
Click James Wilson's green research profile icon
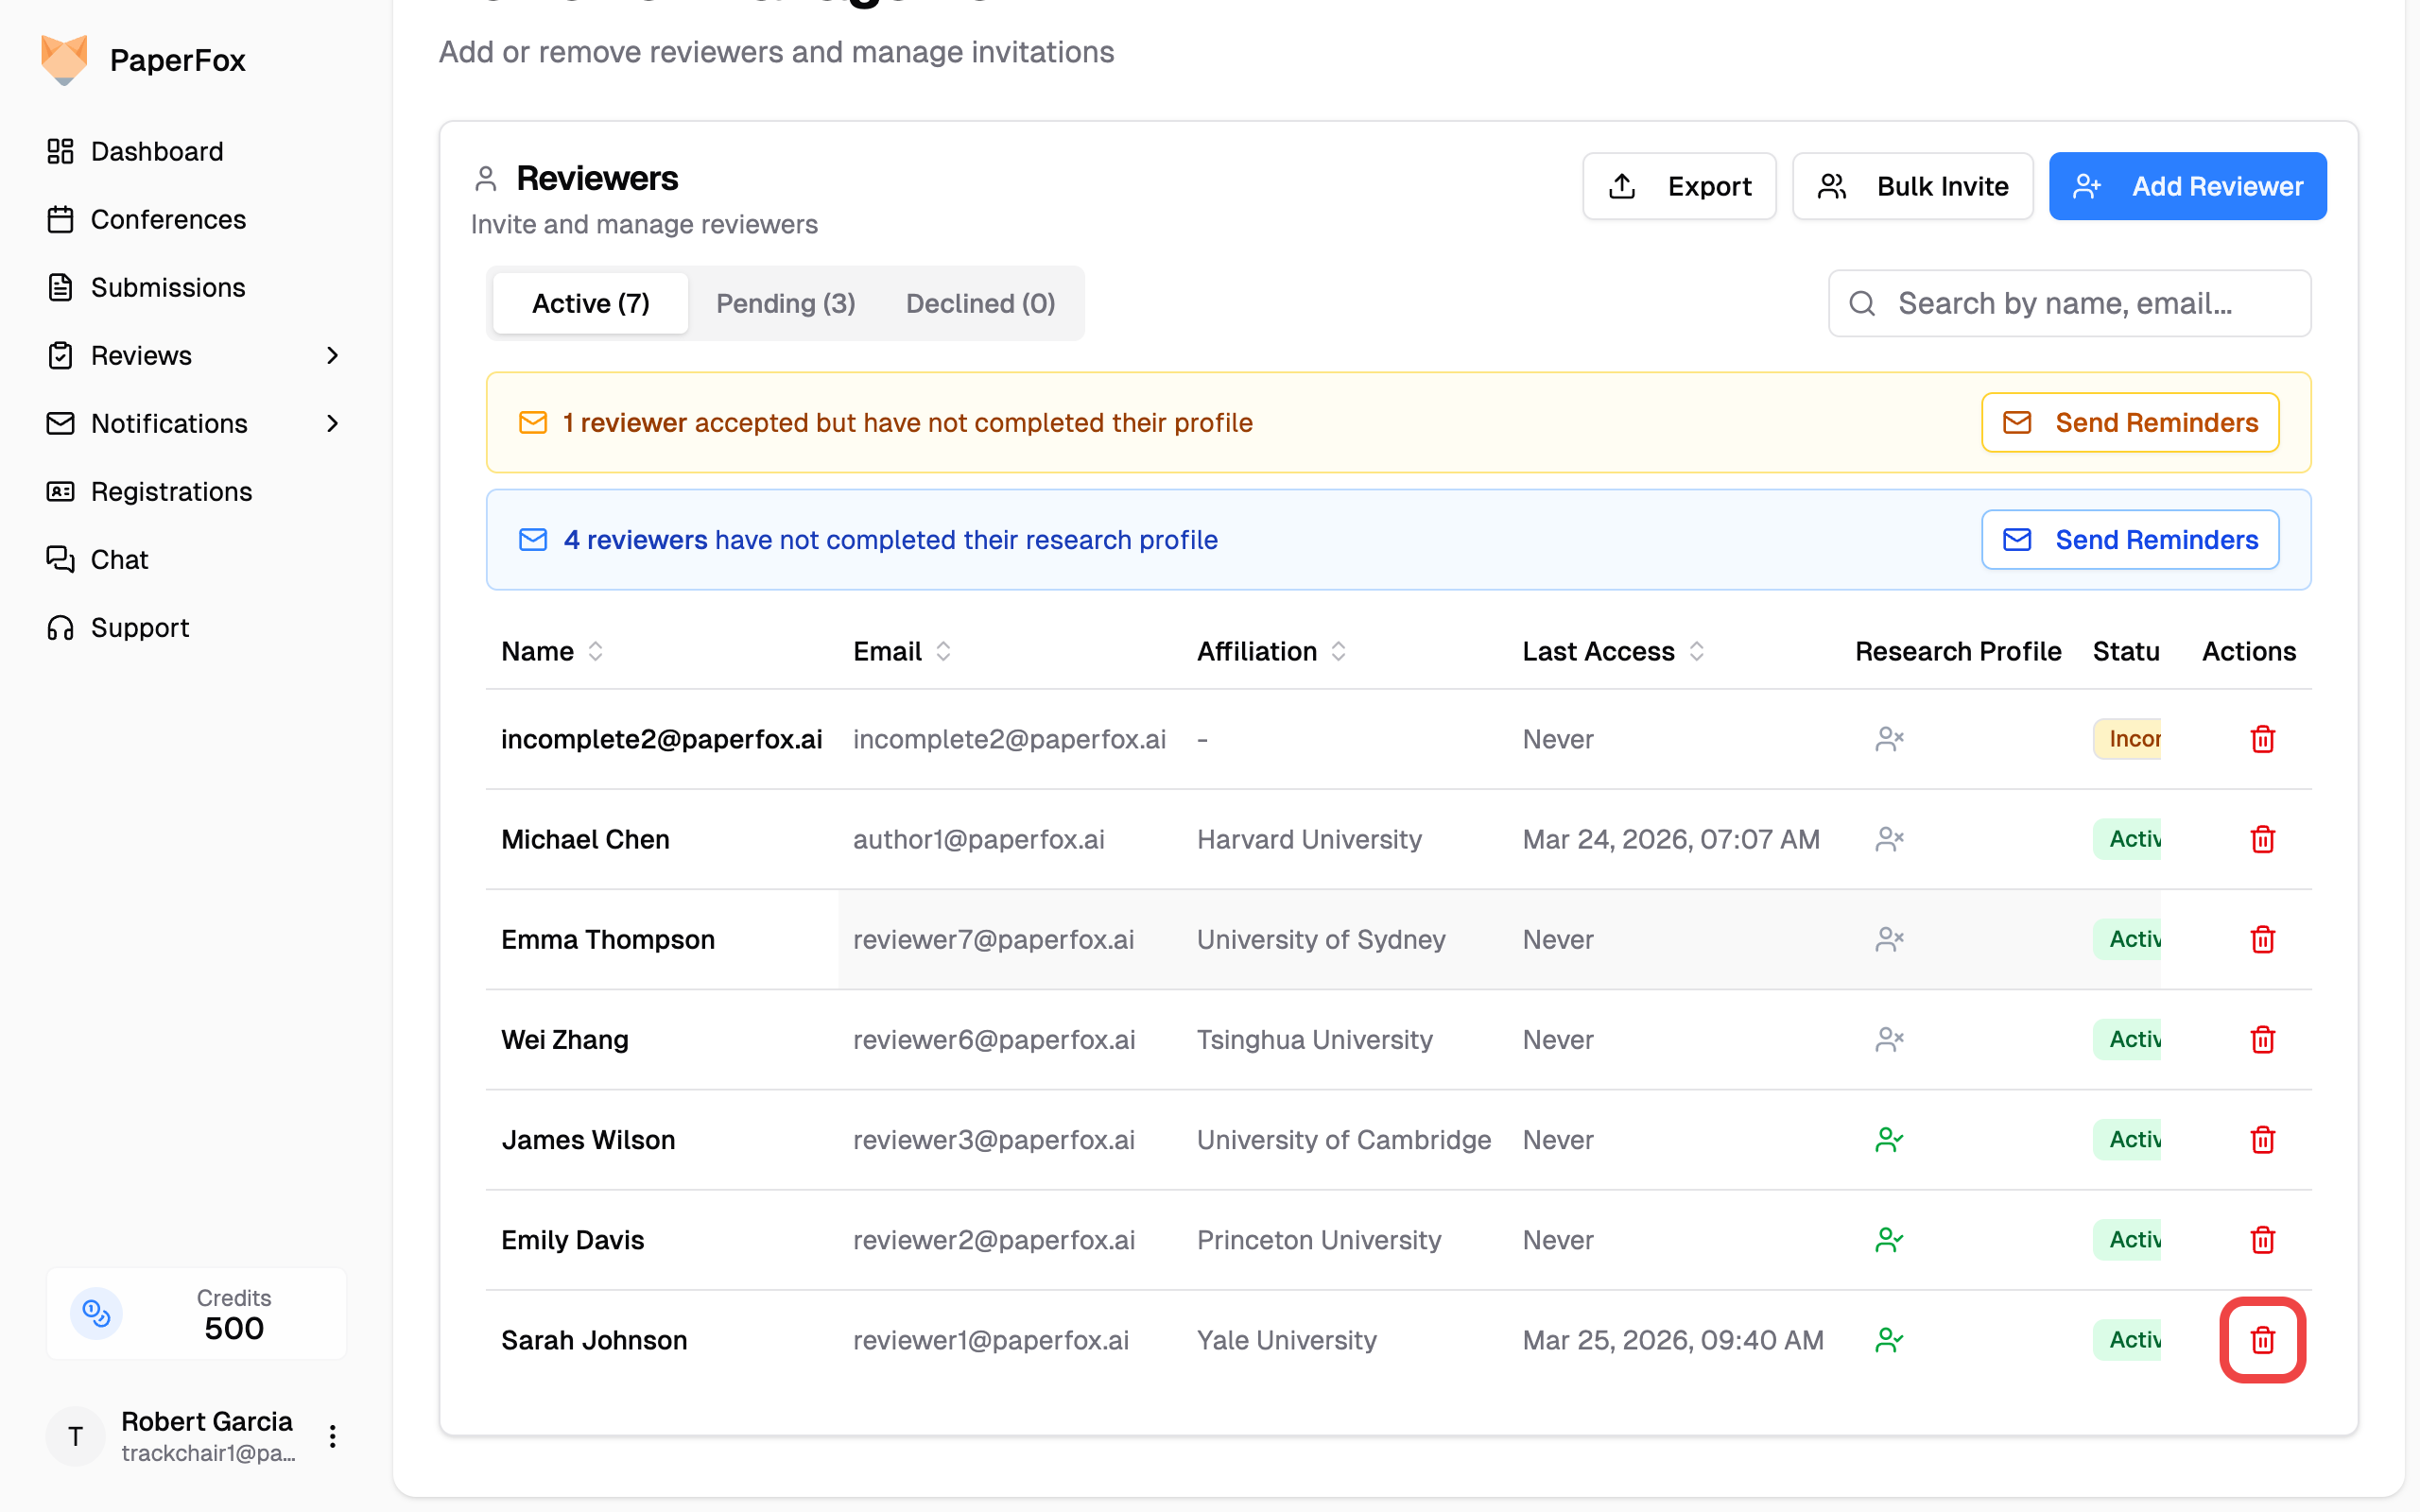click(1888, 1140)
